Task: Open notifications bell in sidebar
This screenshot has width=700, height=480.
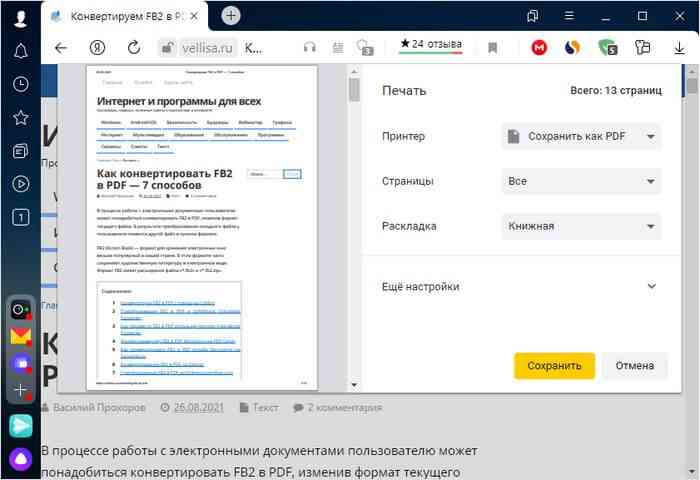Action: (21, 51)
